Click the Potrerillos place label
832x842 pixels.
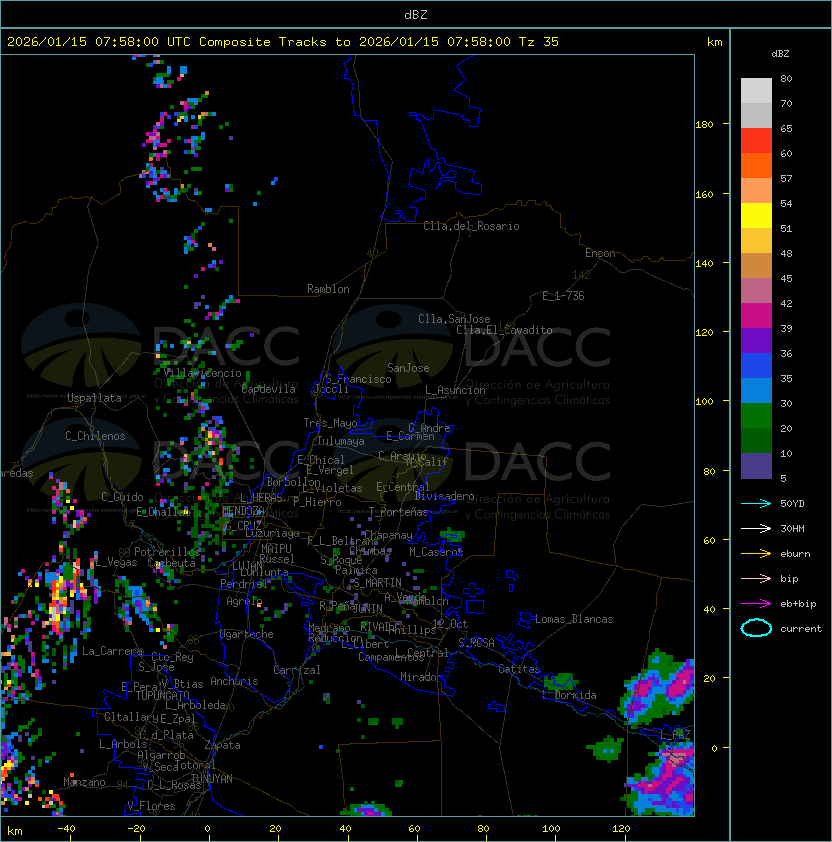[x=167, y=551]
